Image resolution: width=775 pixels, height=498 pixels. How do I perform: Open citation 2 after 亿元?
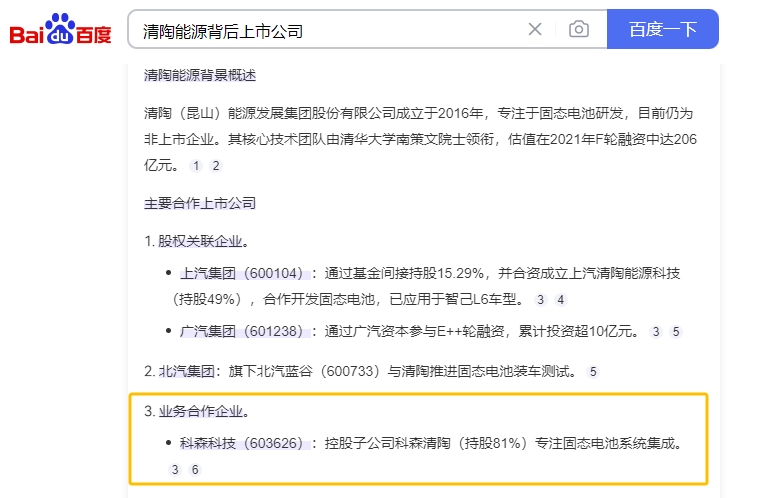(215, 166)
